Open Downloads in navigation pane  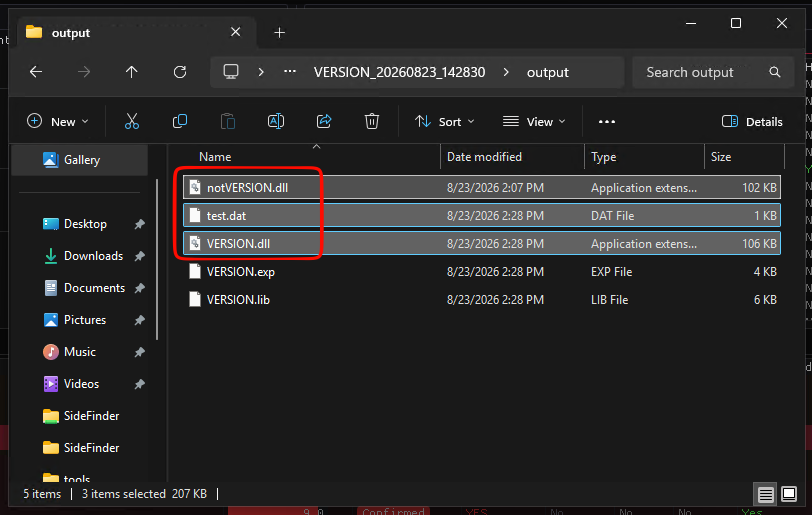click(93, 256)
